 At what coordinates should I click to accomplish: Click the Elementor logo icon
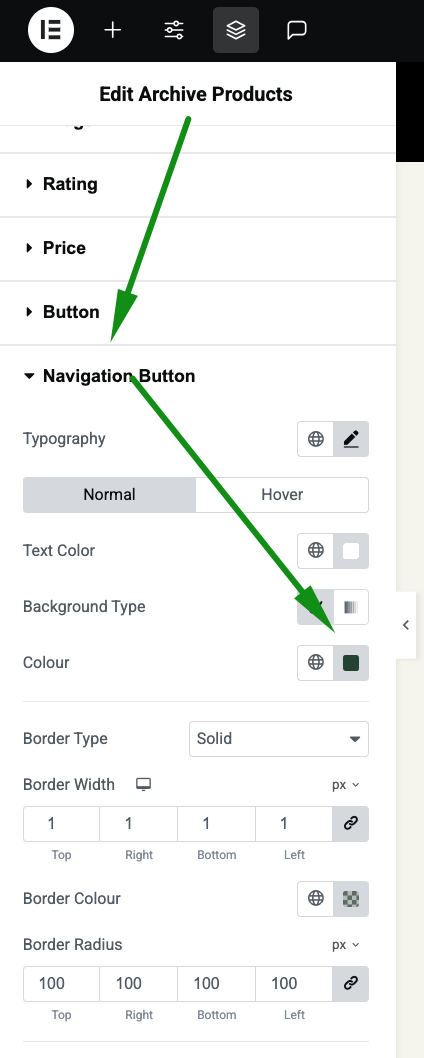tap(51, 30)
